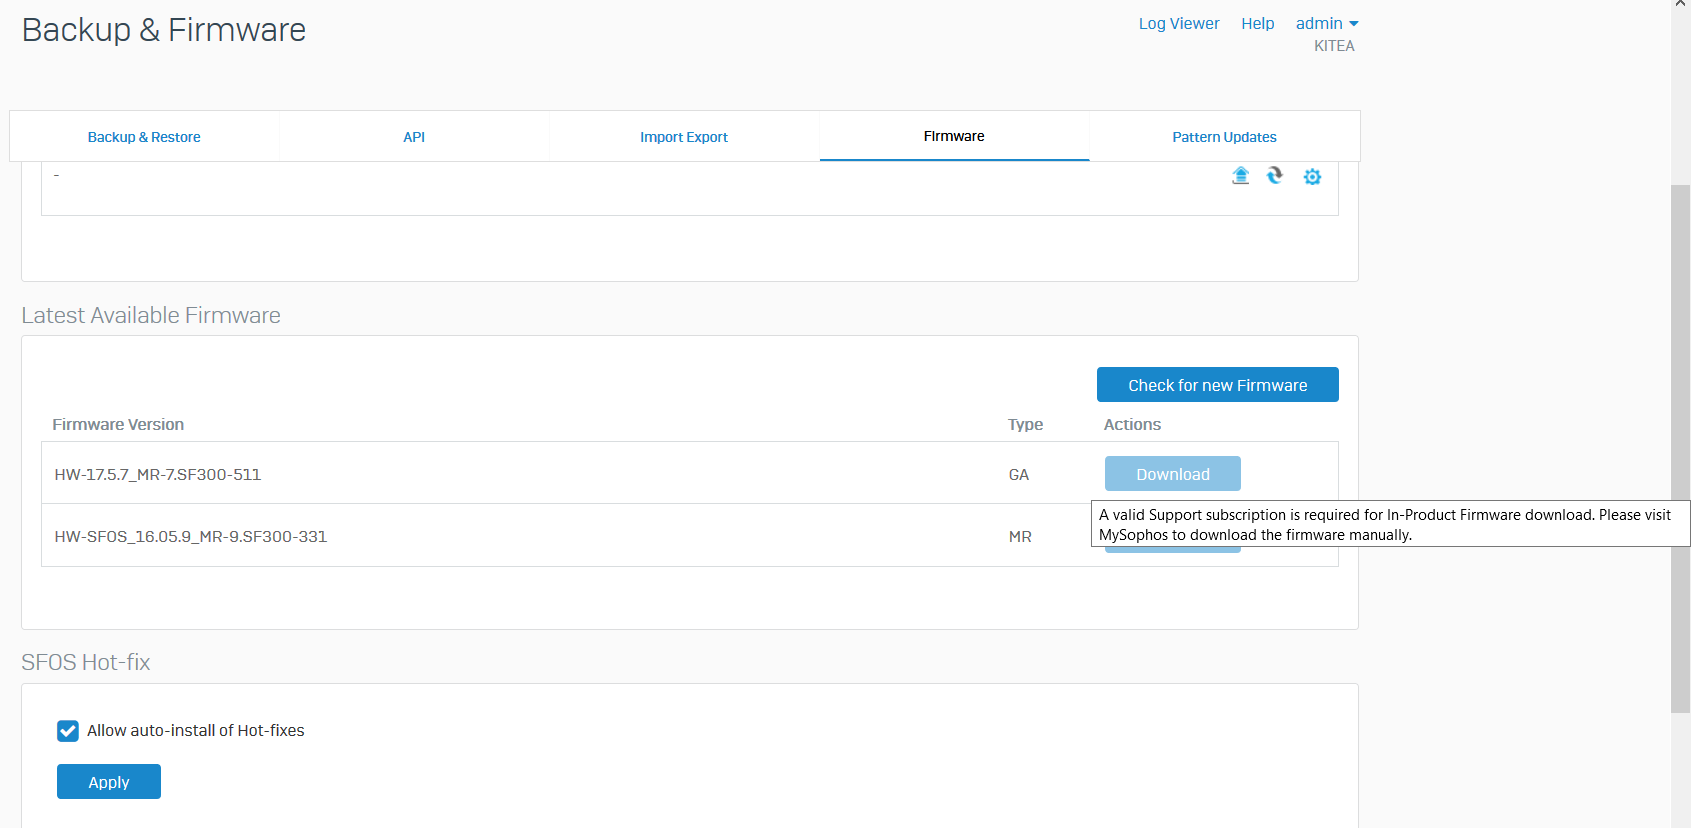Viewport: 1694px width, 828px height.
Task: Select the Pattern Updates tab
Action: [1224, 137]
